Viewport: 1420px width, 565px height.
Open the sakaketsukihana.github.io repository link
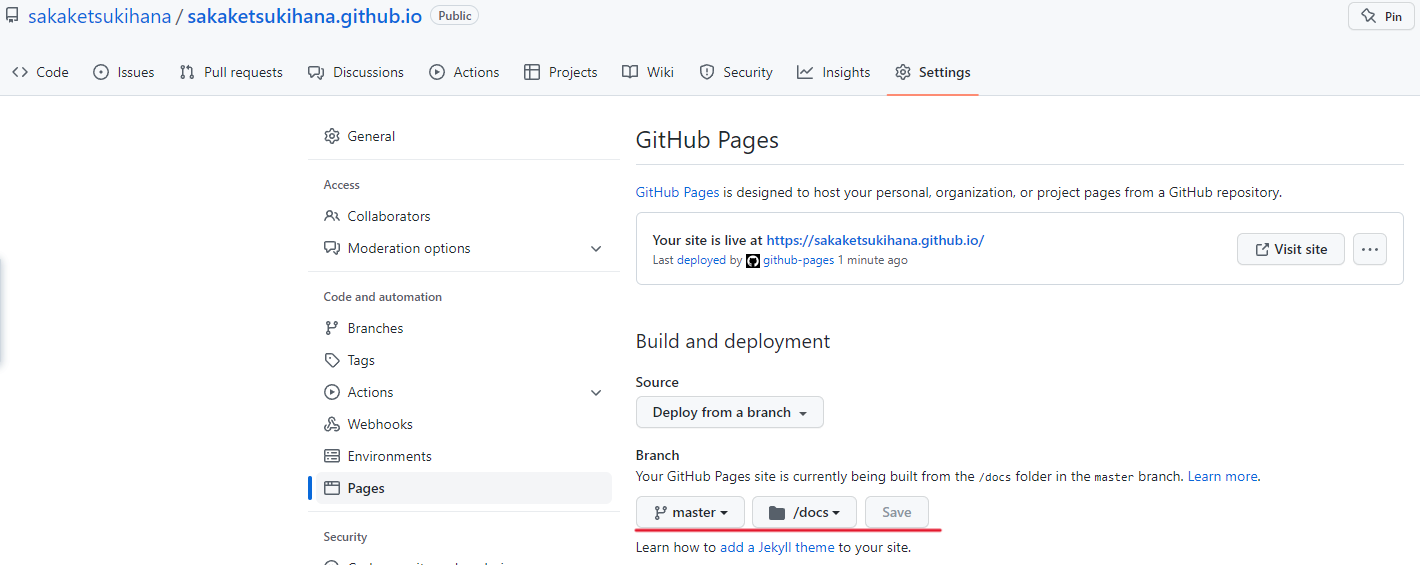(x=304, y=16)
